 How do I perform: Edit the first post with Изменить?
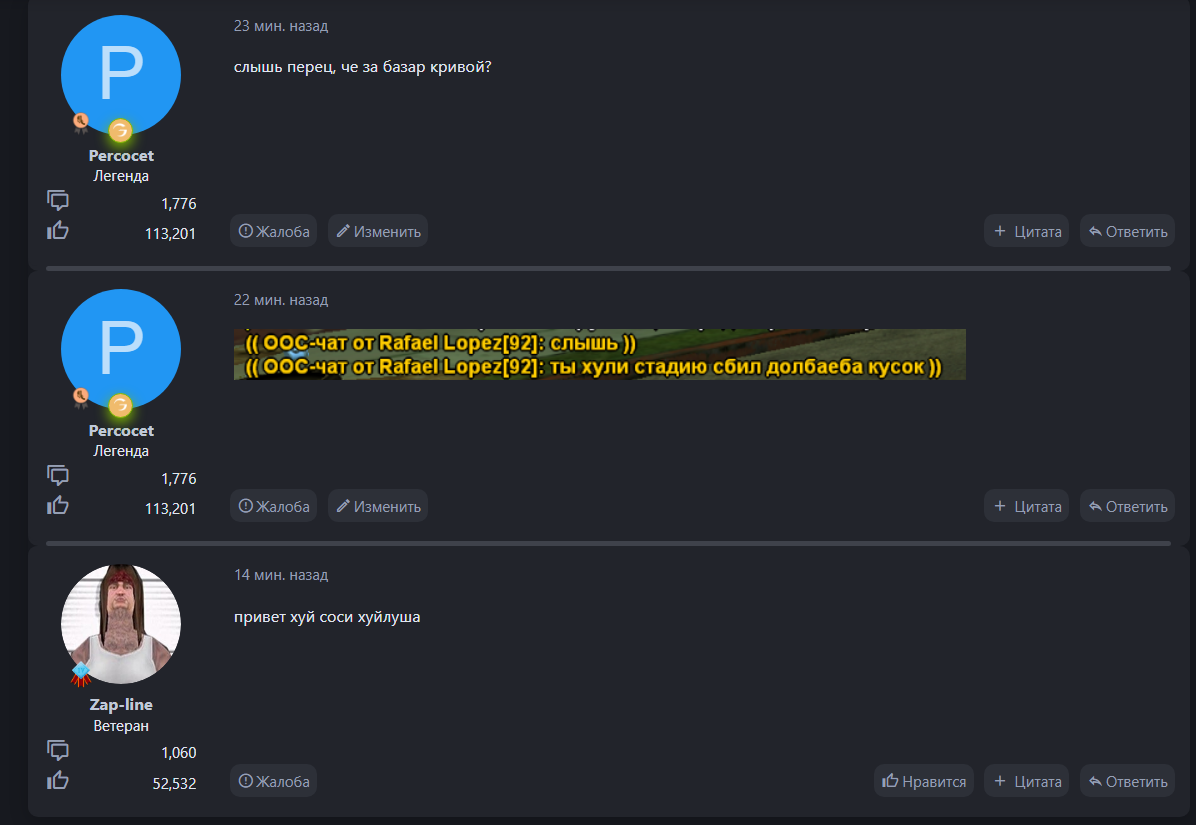point(378,231)
